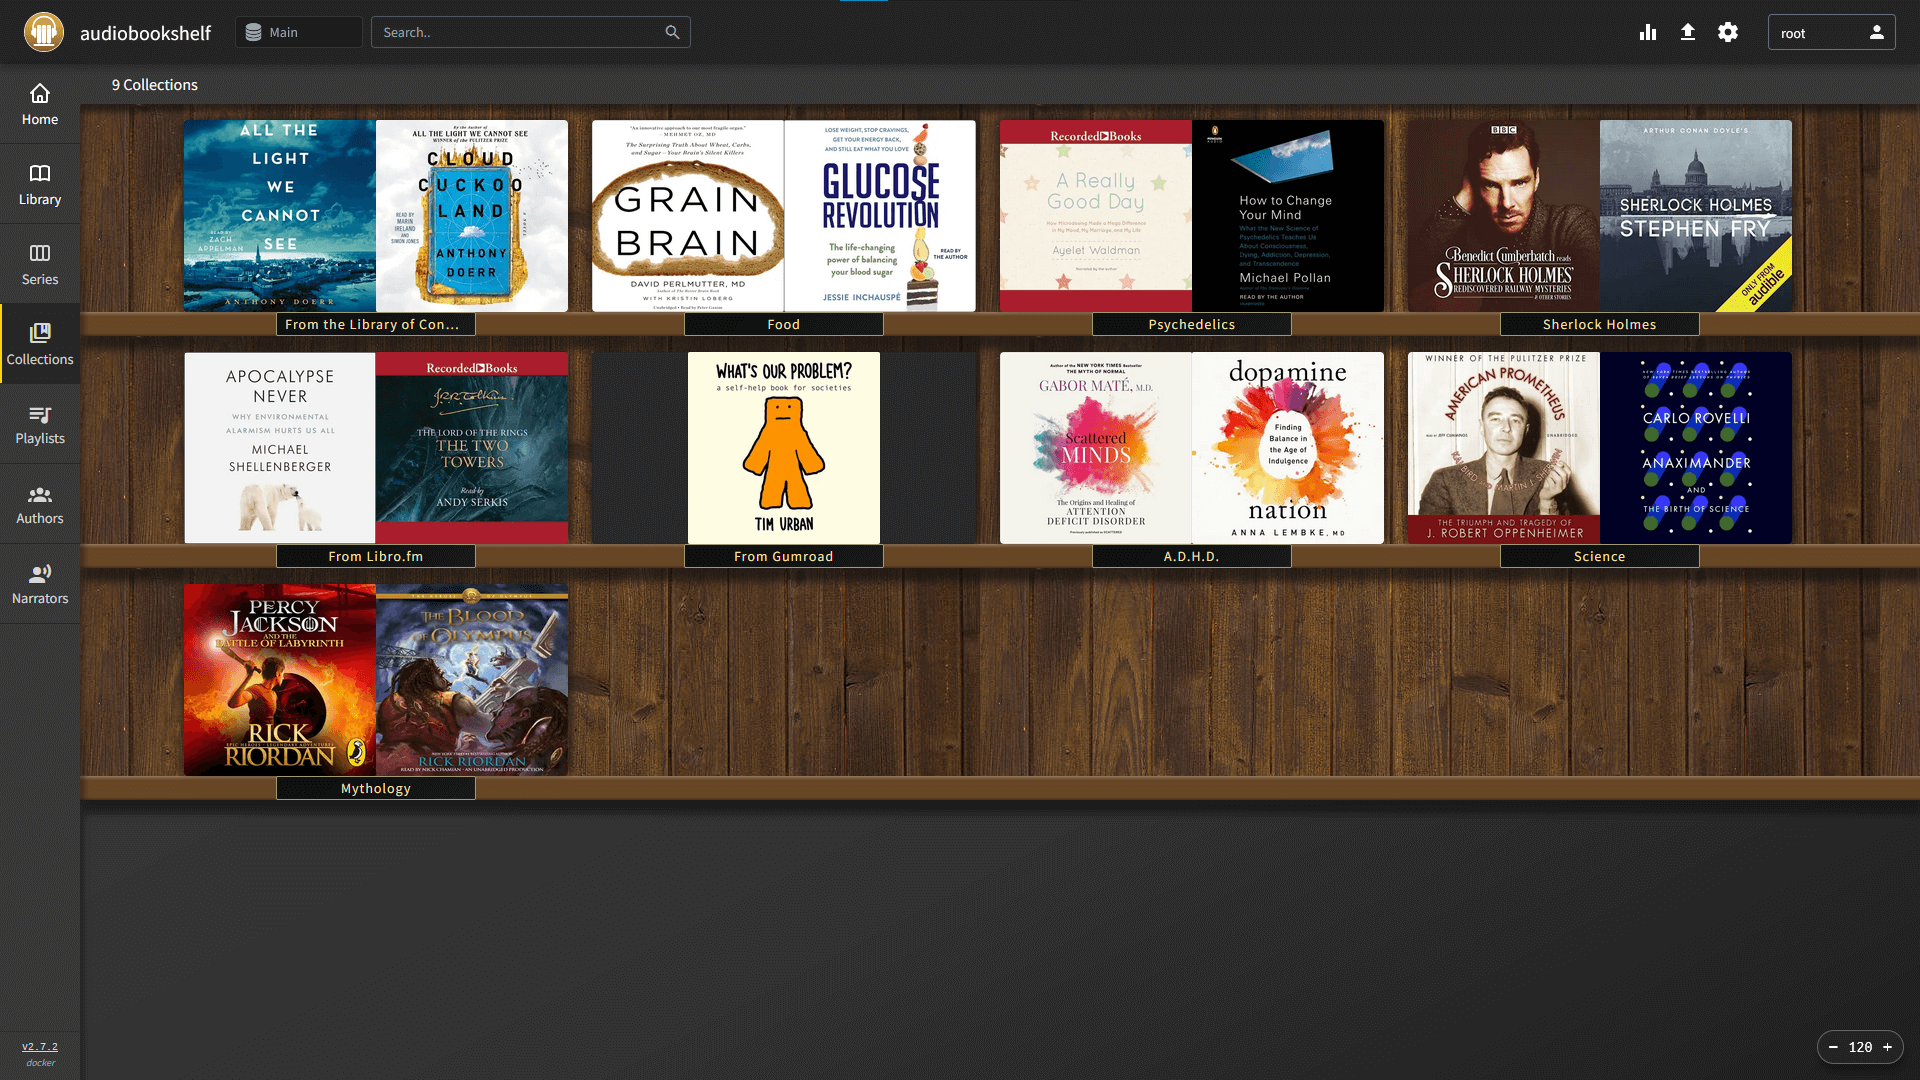Screen dimensions: 1920x1080
Task: Click A Really Good Day cover
Action: 1096,216
